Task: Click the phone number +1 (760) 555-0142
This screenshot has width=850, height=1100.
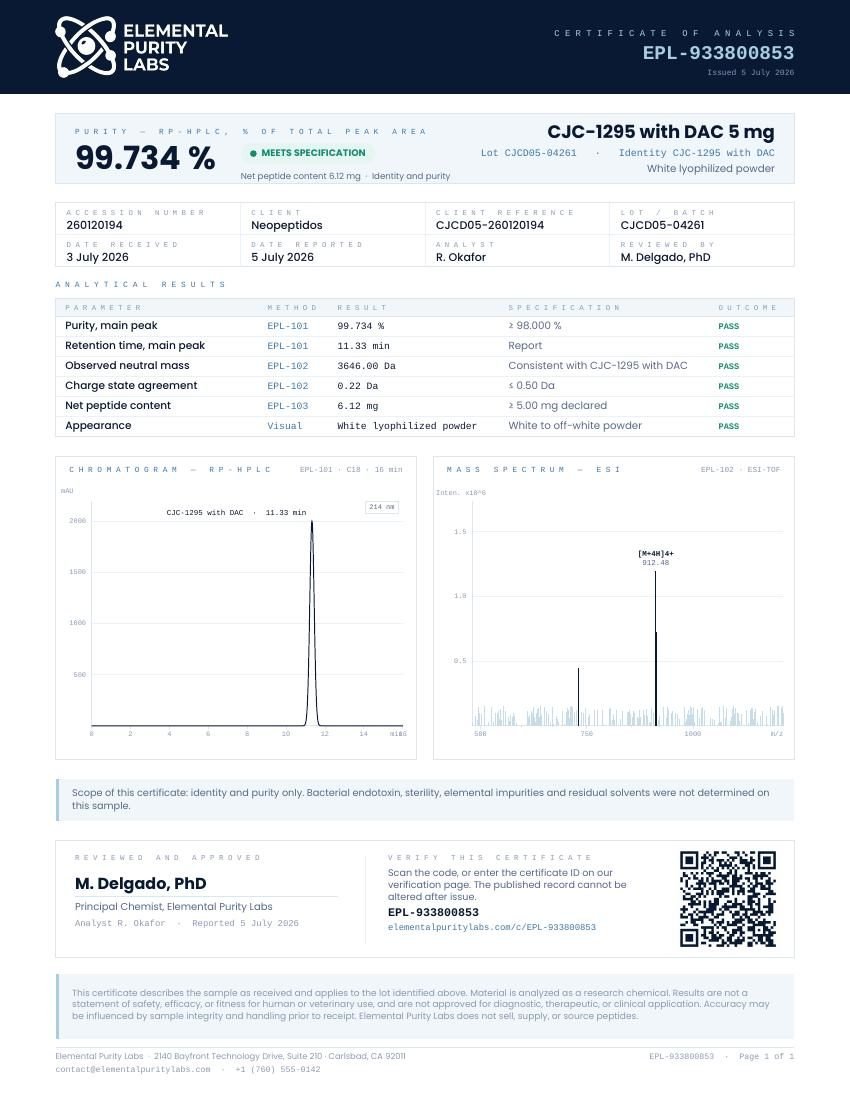Action: tap(278, 1069)
